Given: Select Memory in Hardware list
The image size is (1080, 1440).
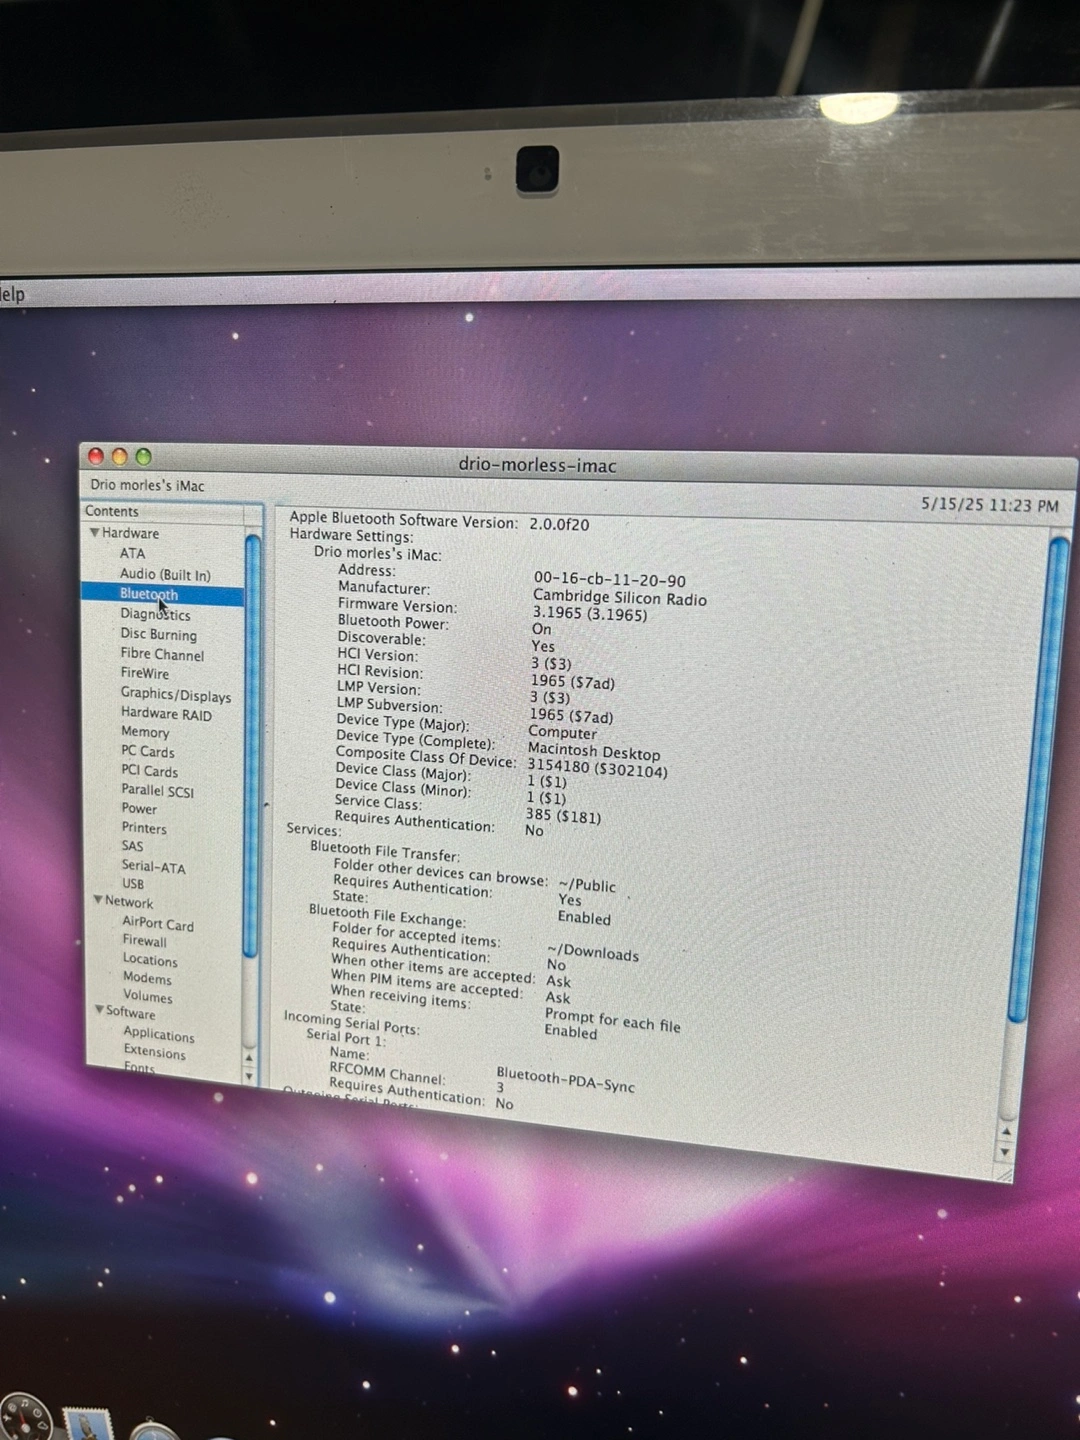Looking at the screenshot, I should coord(145,732).
